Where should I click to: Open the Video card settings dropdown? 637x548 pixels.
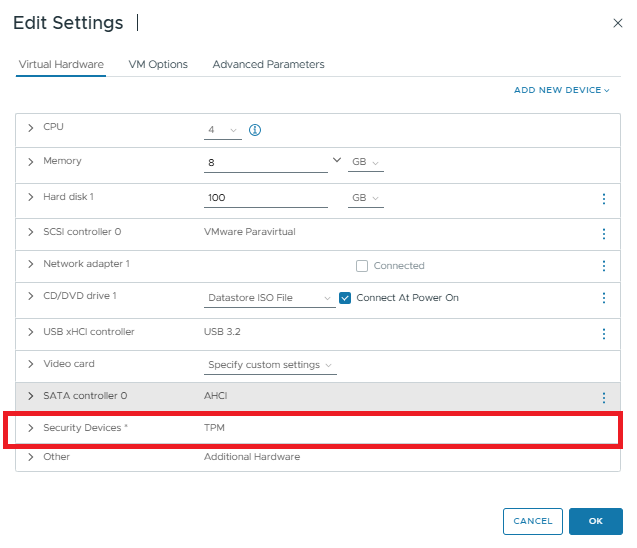point(269,365)
